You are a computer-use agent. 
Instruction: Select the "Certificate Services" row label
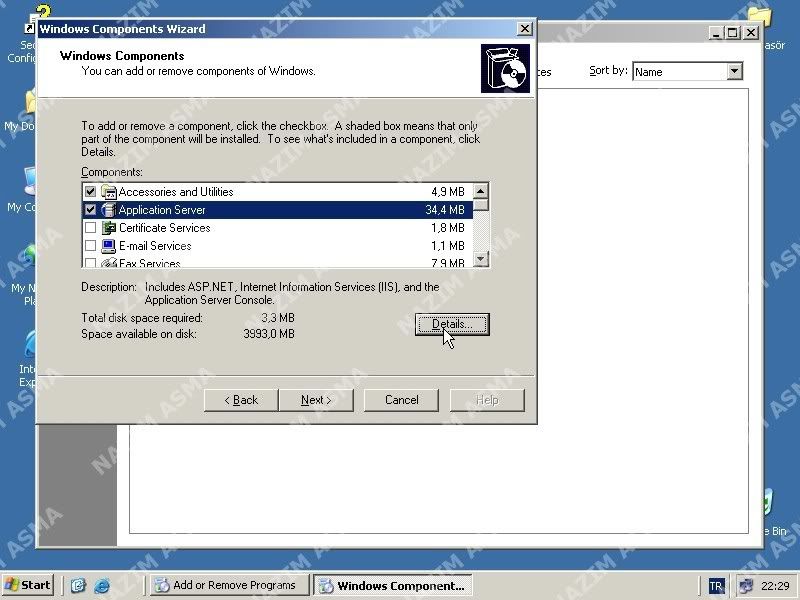(x=165, y=228)
